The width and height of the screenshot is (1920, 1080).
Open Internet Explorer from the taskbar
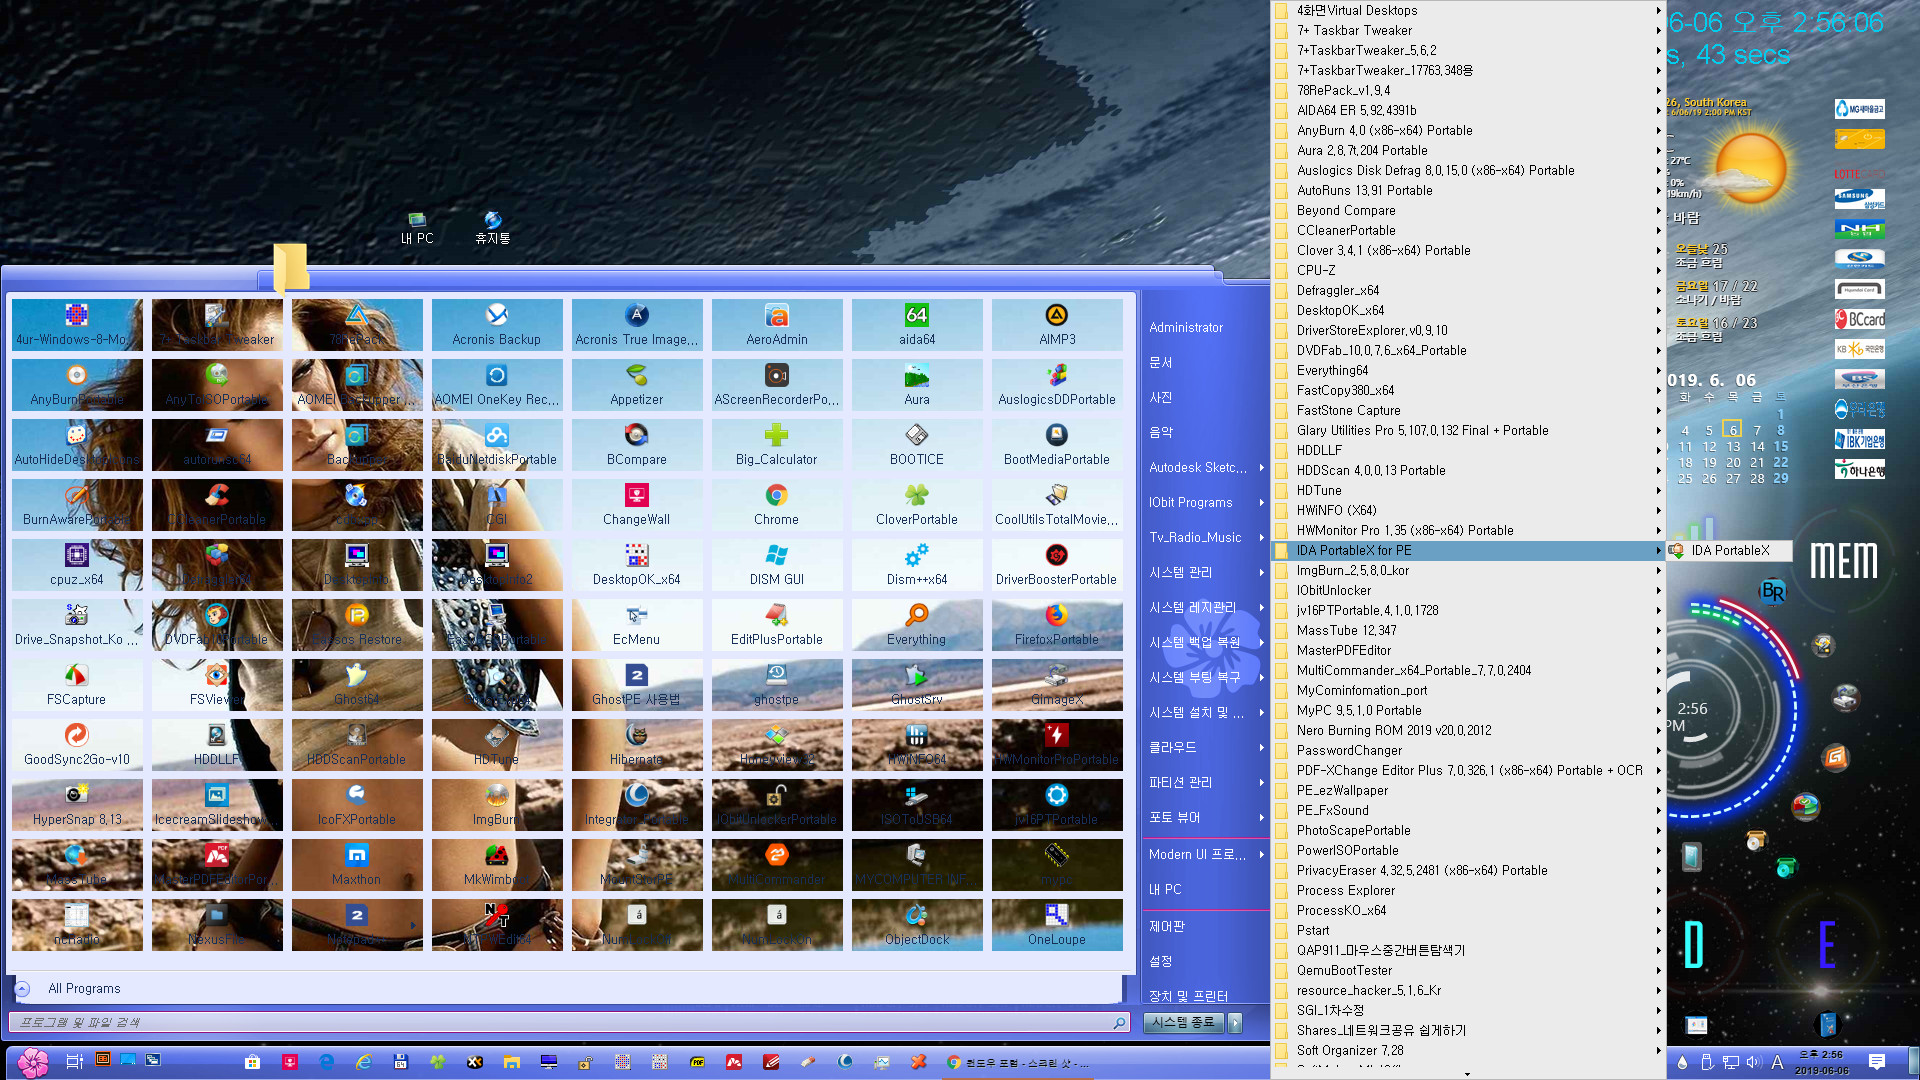point(364,1062)
